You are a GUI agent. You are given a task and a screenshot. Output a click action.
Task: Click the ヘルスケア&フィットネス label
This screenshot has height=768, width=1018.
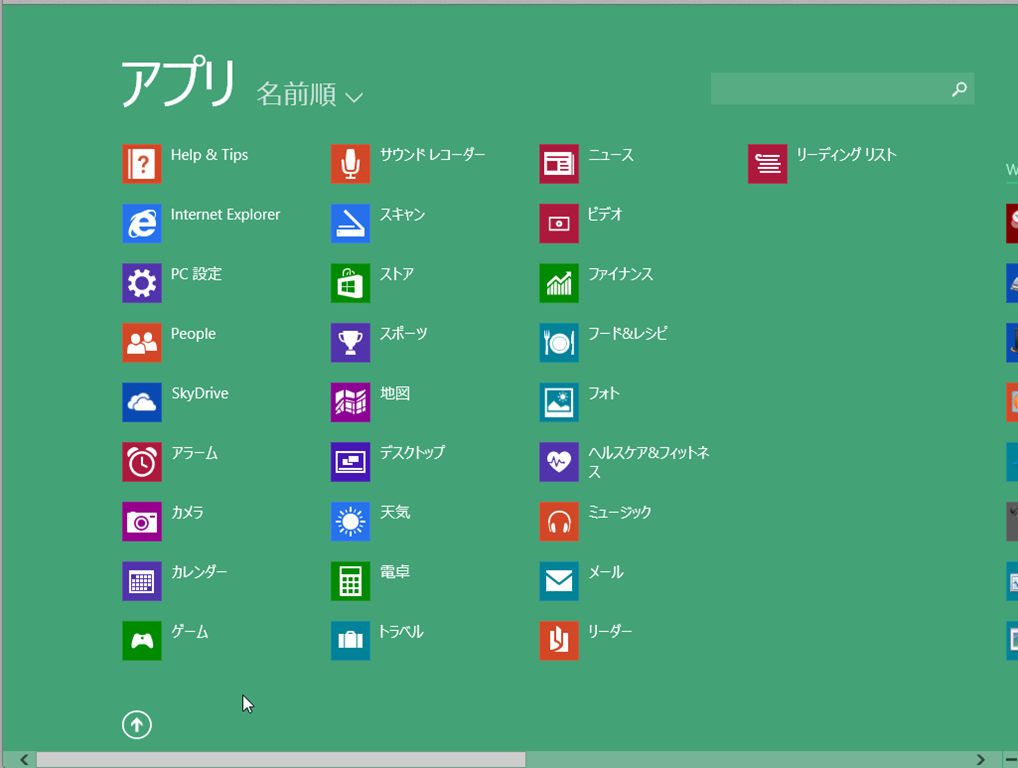[x=649, y=462]
